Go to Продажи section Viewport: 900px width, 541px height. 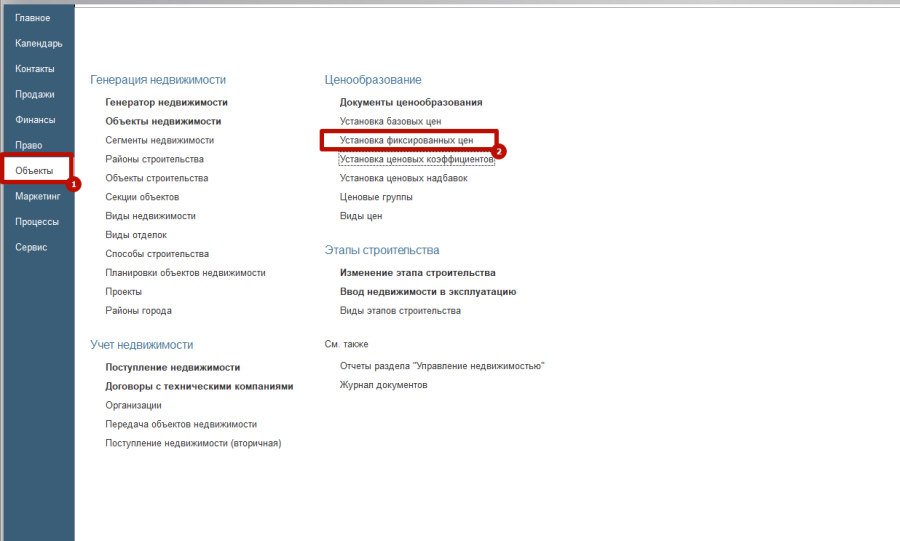point(35,94)
